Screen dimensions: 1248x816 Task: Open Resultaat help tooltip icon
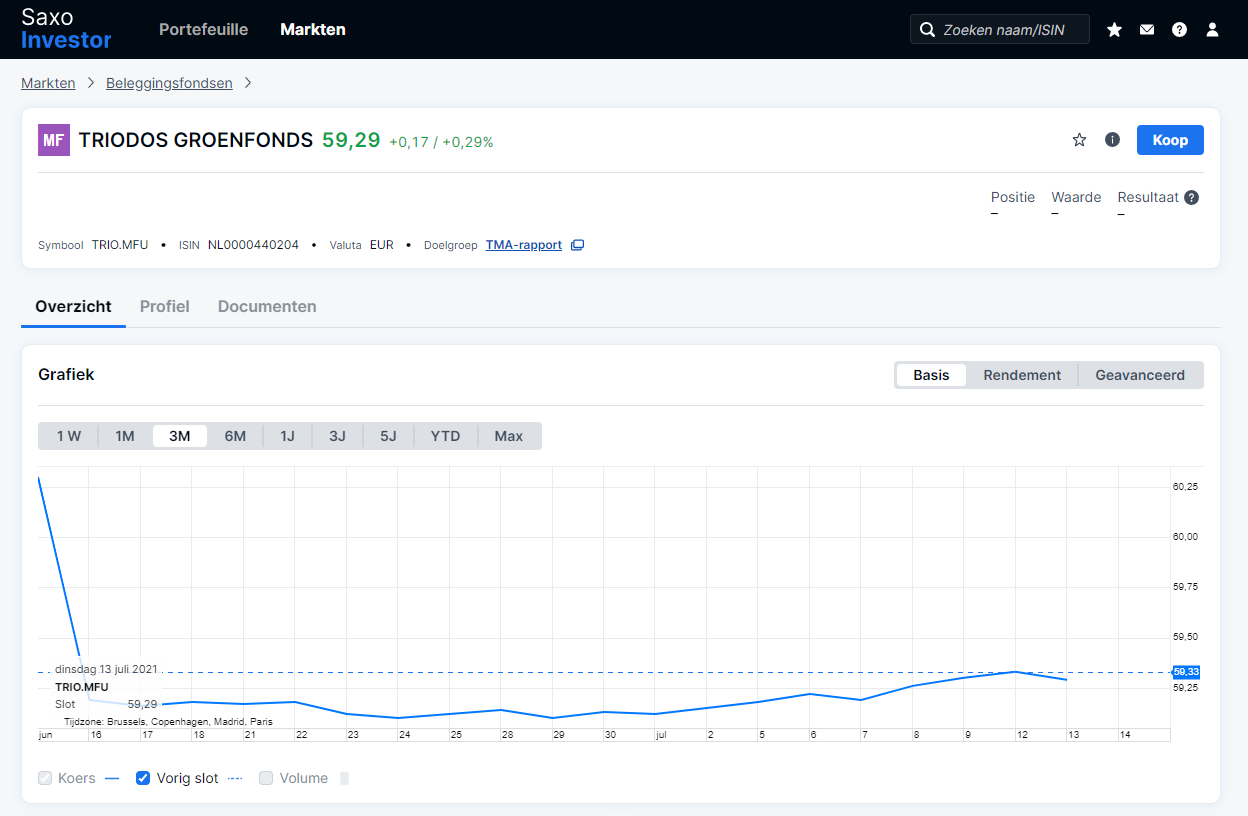(1192, 198)
